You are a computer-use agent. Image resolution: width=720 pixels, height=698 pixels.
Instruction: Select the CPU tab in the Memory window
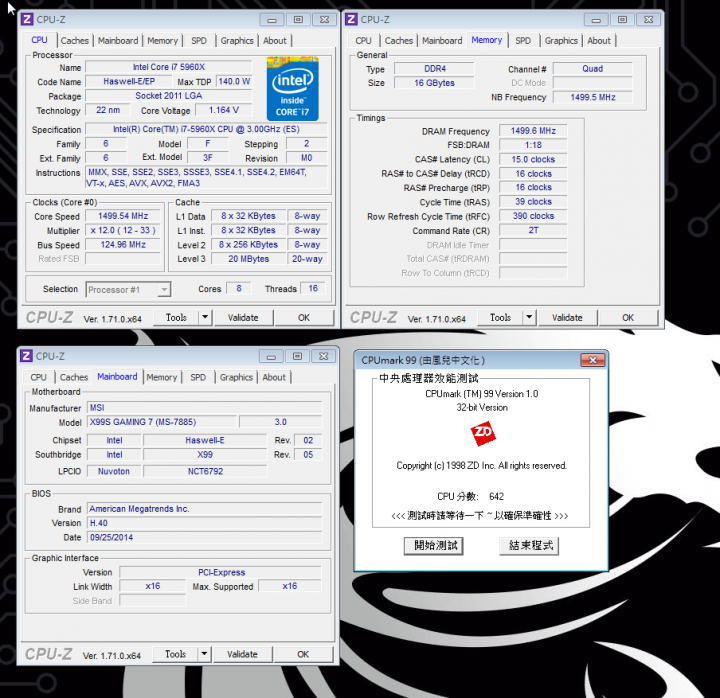click(x=363, y=41)
